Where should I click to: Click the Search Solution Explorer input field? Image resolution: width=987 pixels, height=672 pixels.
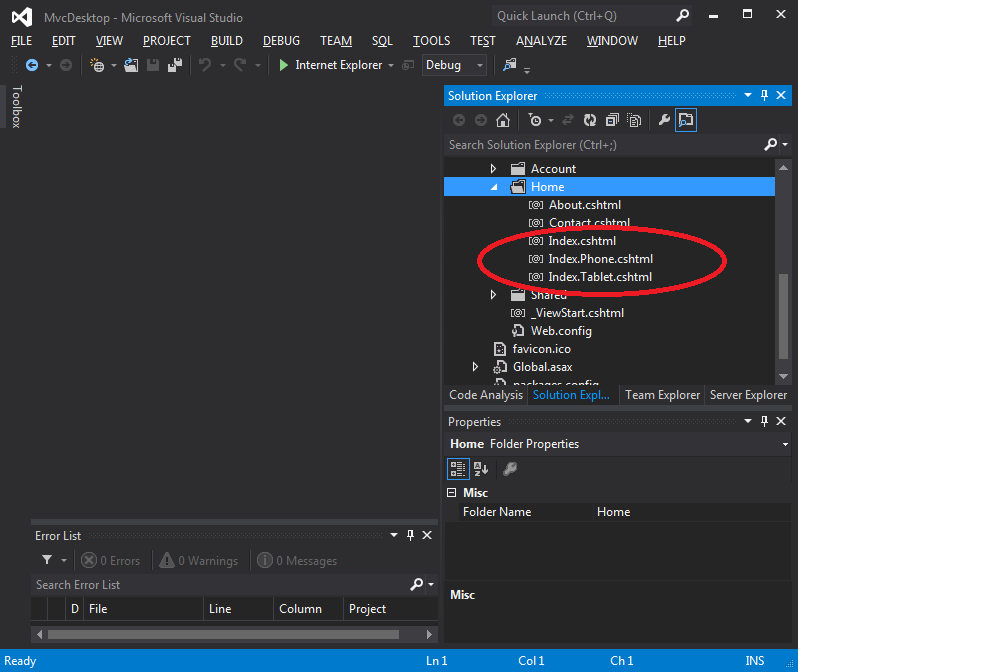(603, 145)
